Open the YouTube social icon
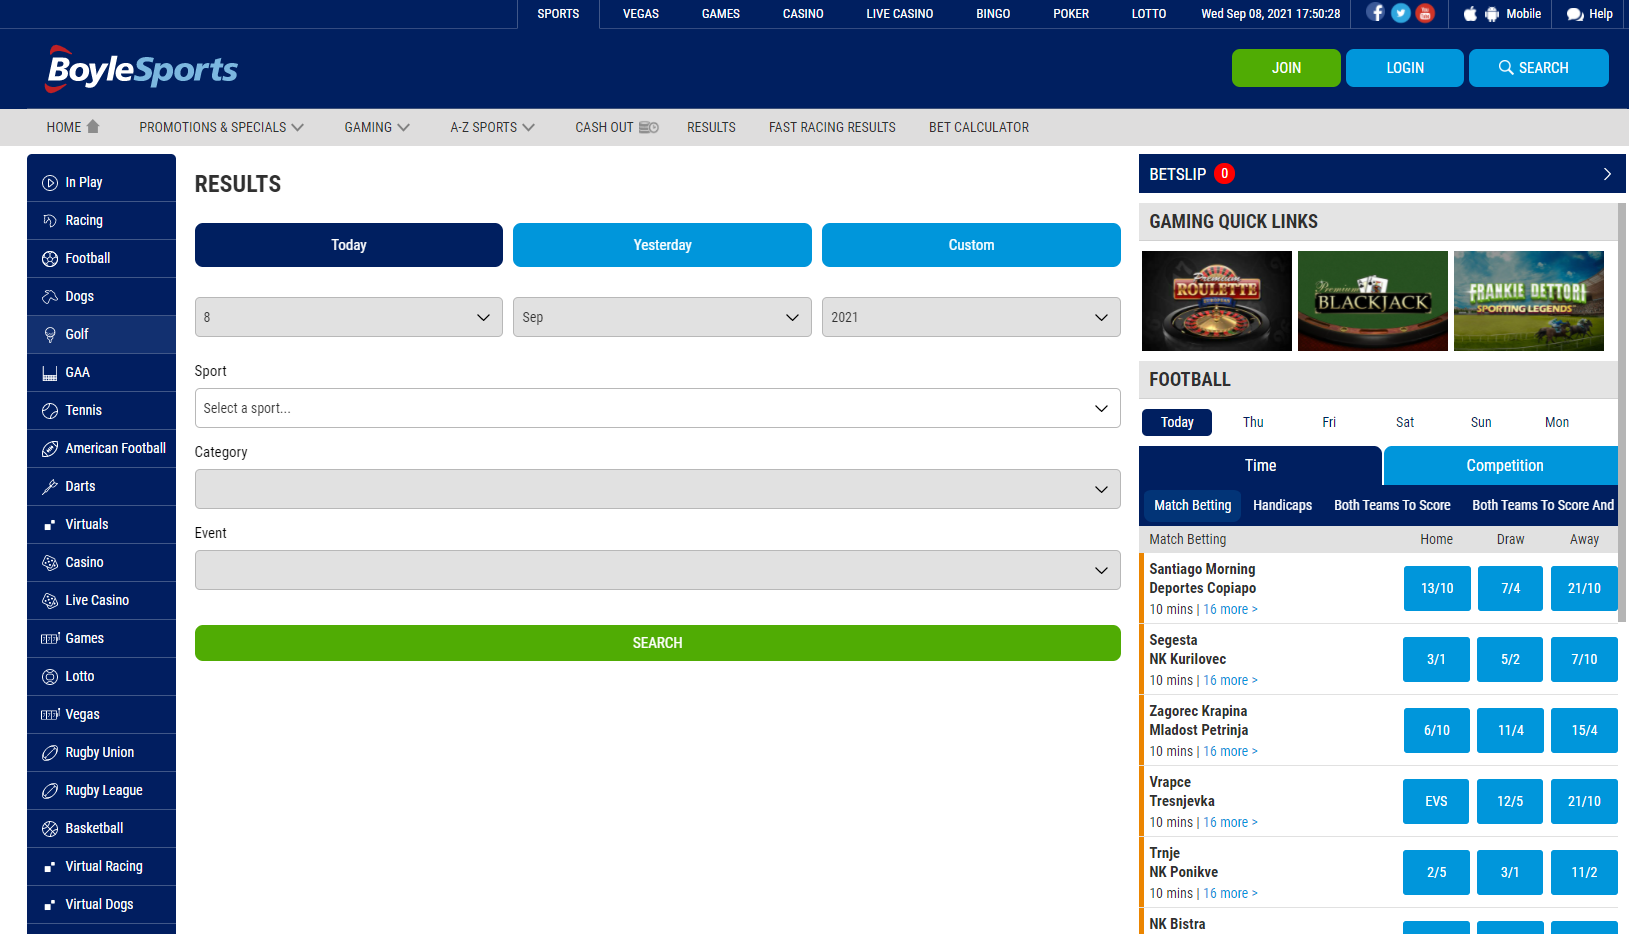The image size is (1629, 934). click(1426, 13)
